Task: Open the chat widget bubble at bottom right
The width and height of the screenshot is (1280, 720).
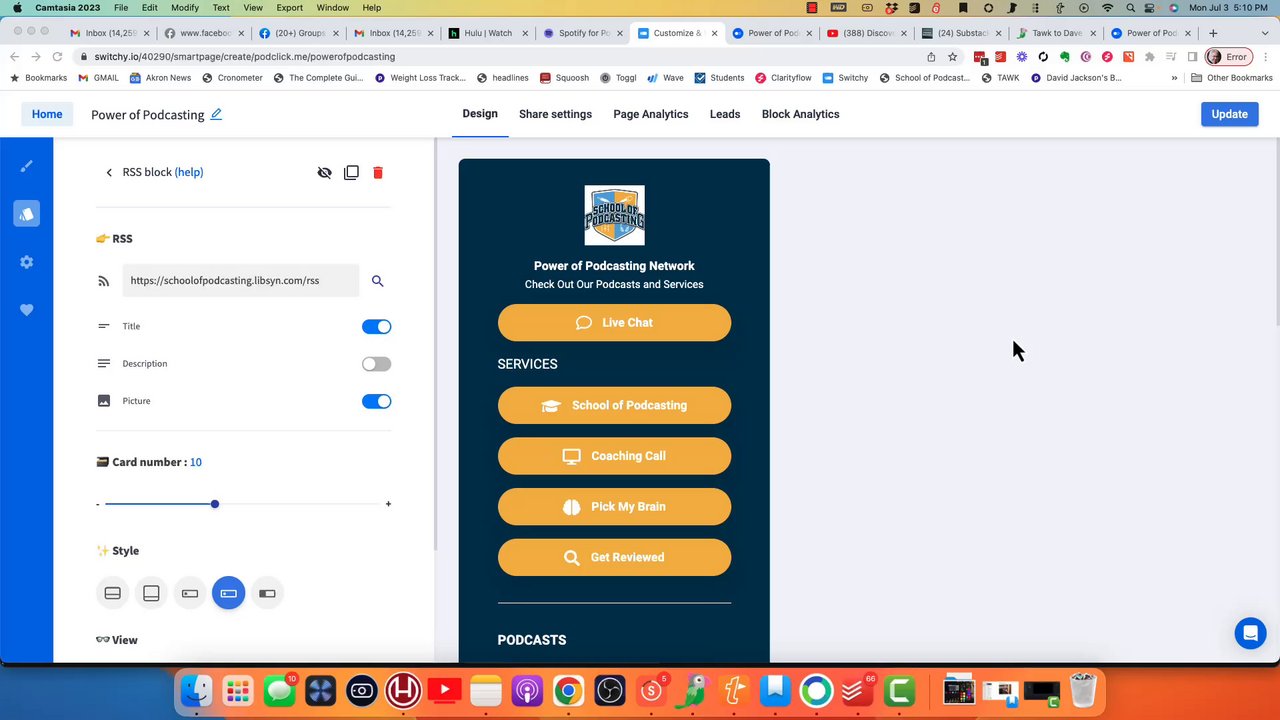Action: [x=1250, y=633]
